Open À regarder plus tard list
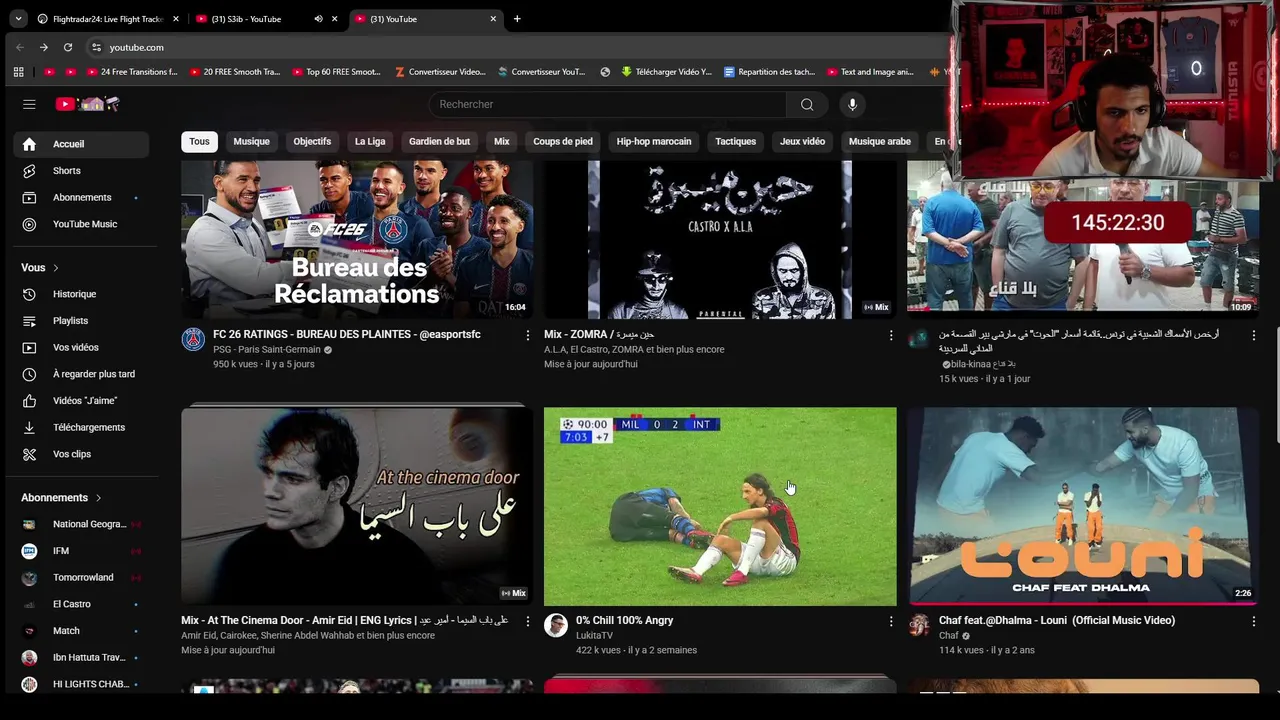The image size is (1280, 720). point(81,374)
